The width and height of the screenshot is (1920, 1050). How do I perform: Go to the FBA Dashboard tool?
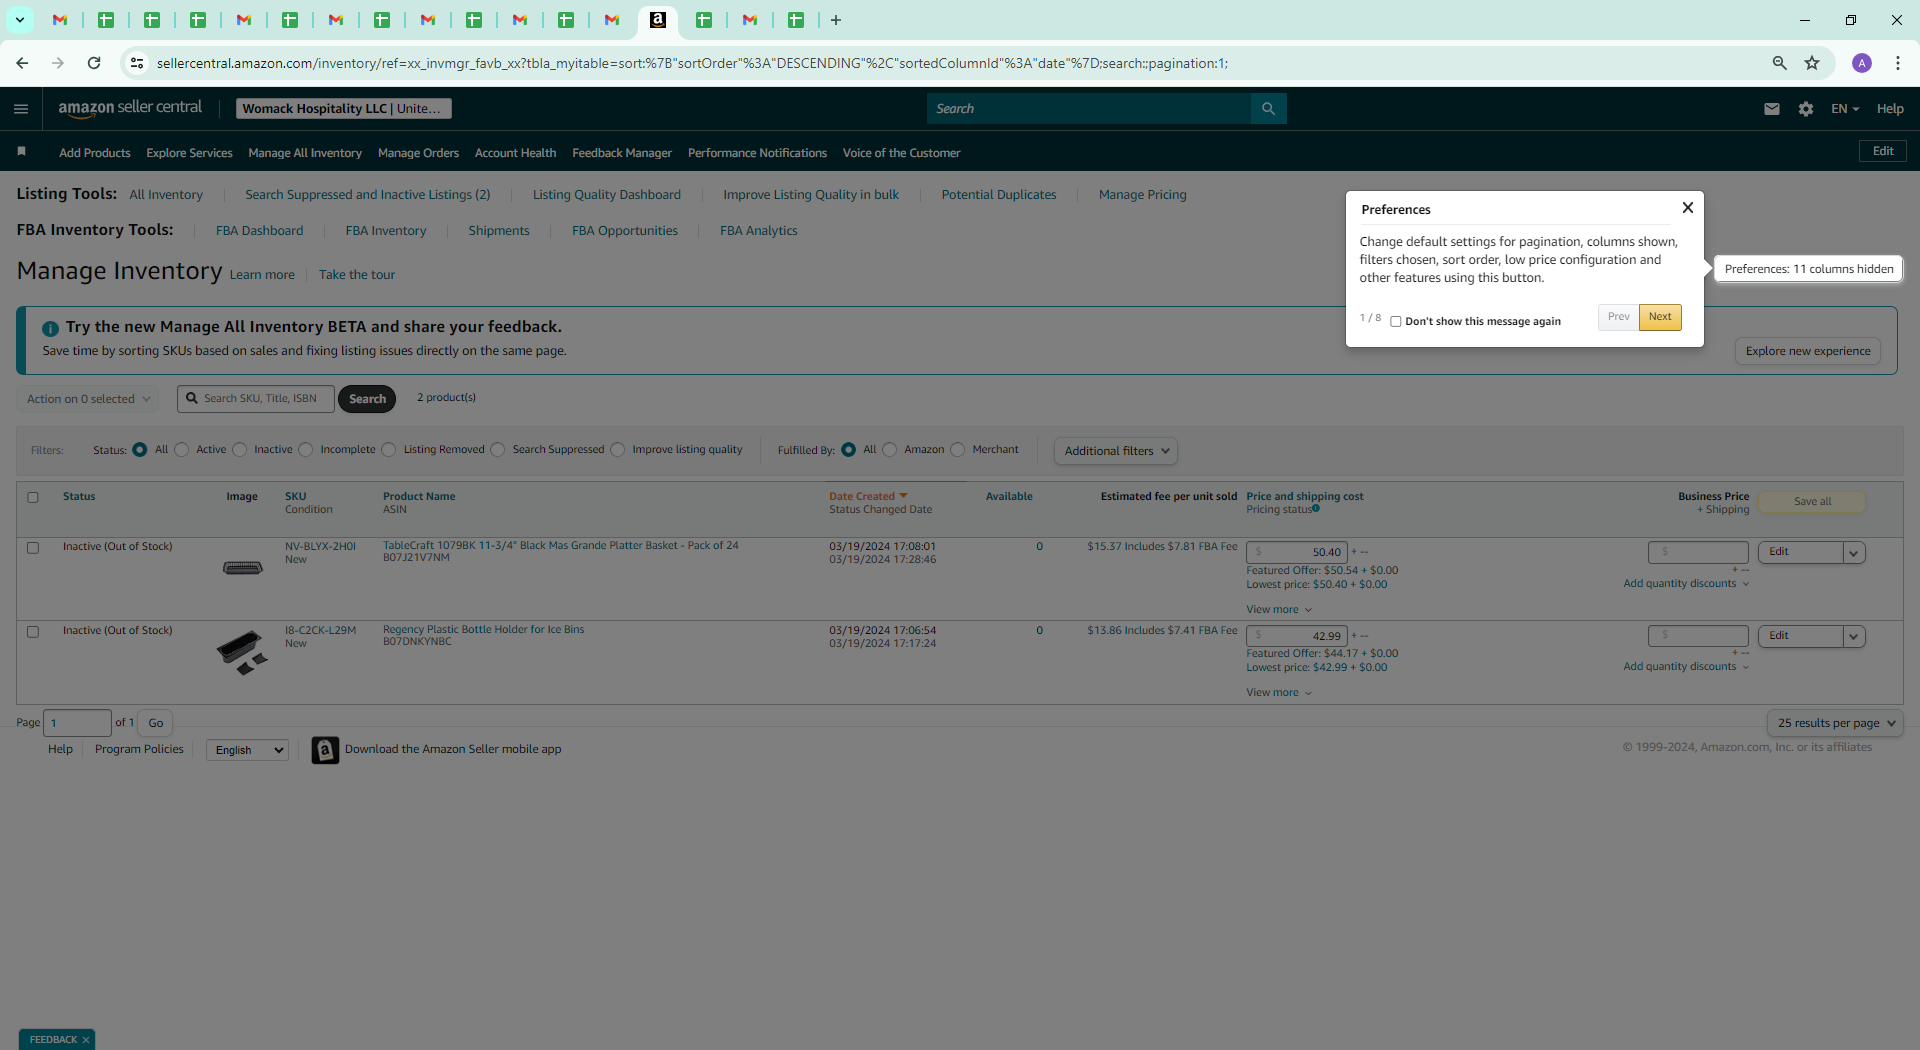pyautogui.click(x=259, y=231)
